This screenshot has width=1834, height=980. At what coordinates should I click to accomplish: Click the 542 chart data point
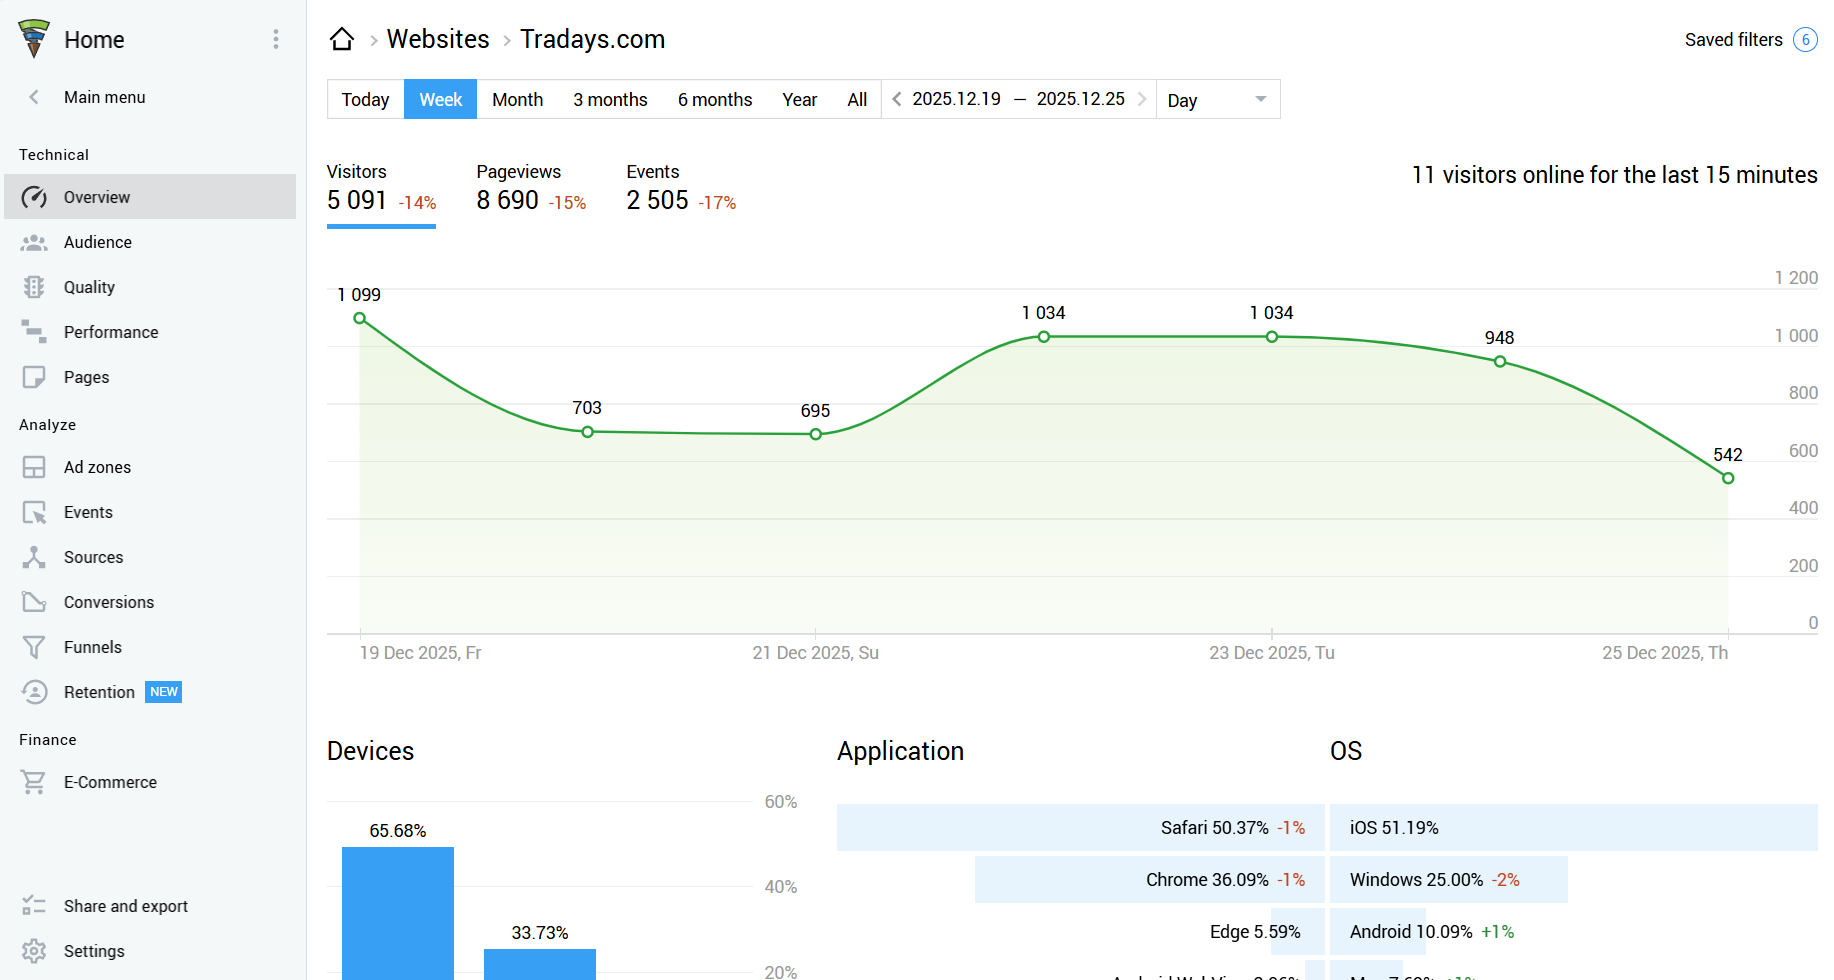[1728, 478]
